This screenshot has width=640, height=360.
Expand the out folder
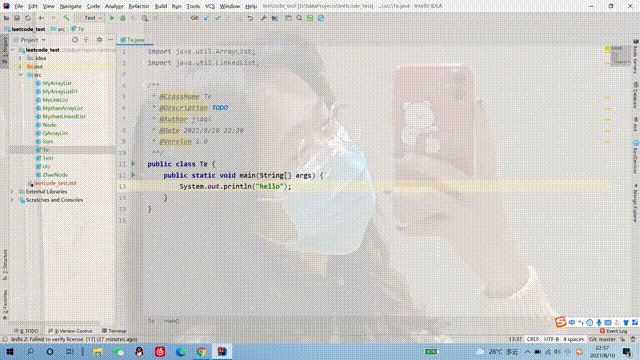click(20, 66)
